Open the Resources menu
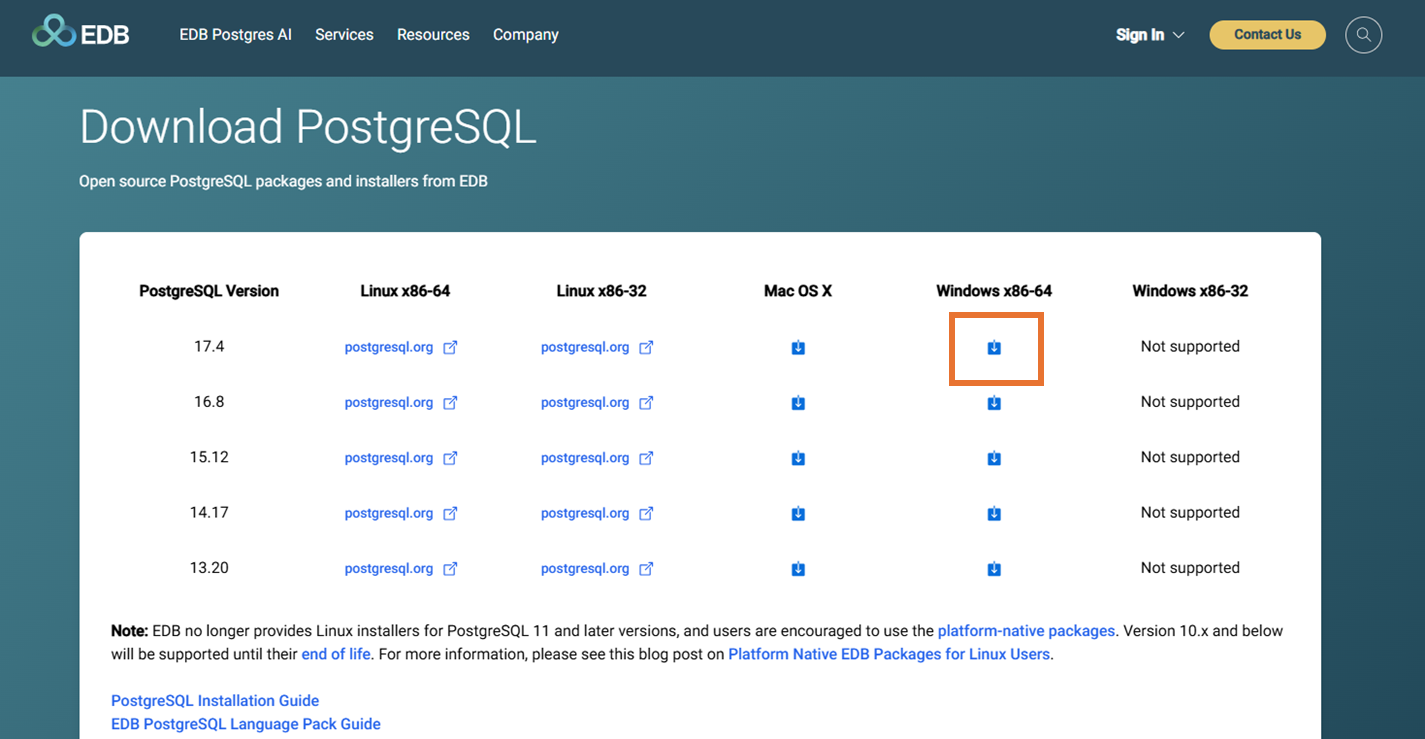The height and width of the screenshot is (739, 1425). pyautogui.click(x=433, y=34)
